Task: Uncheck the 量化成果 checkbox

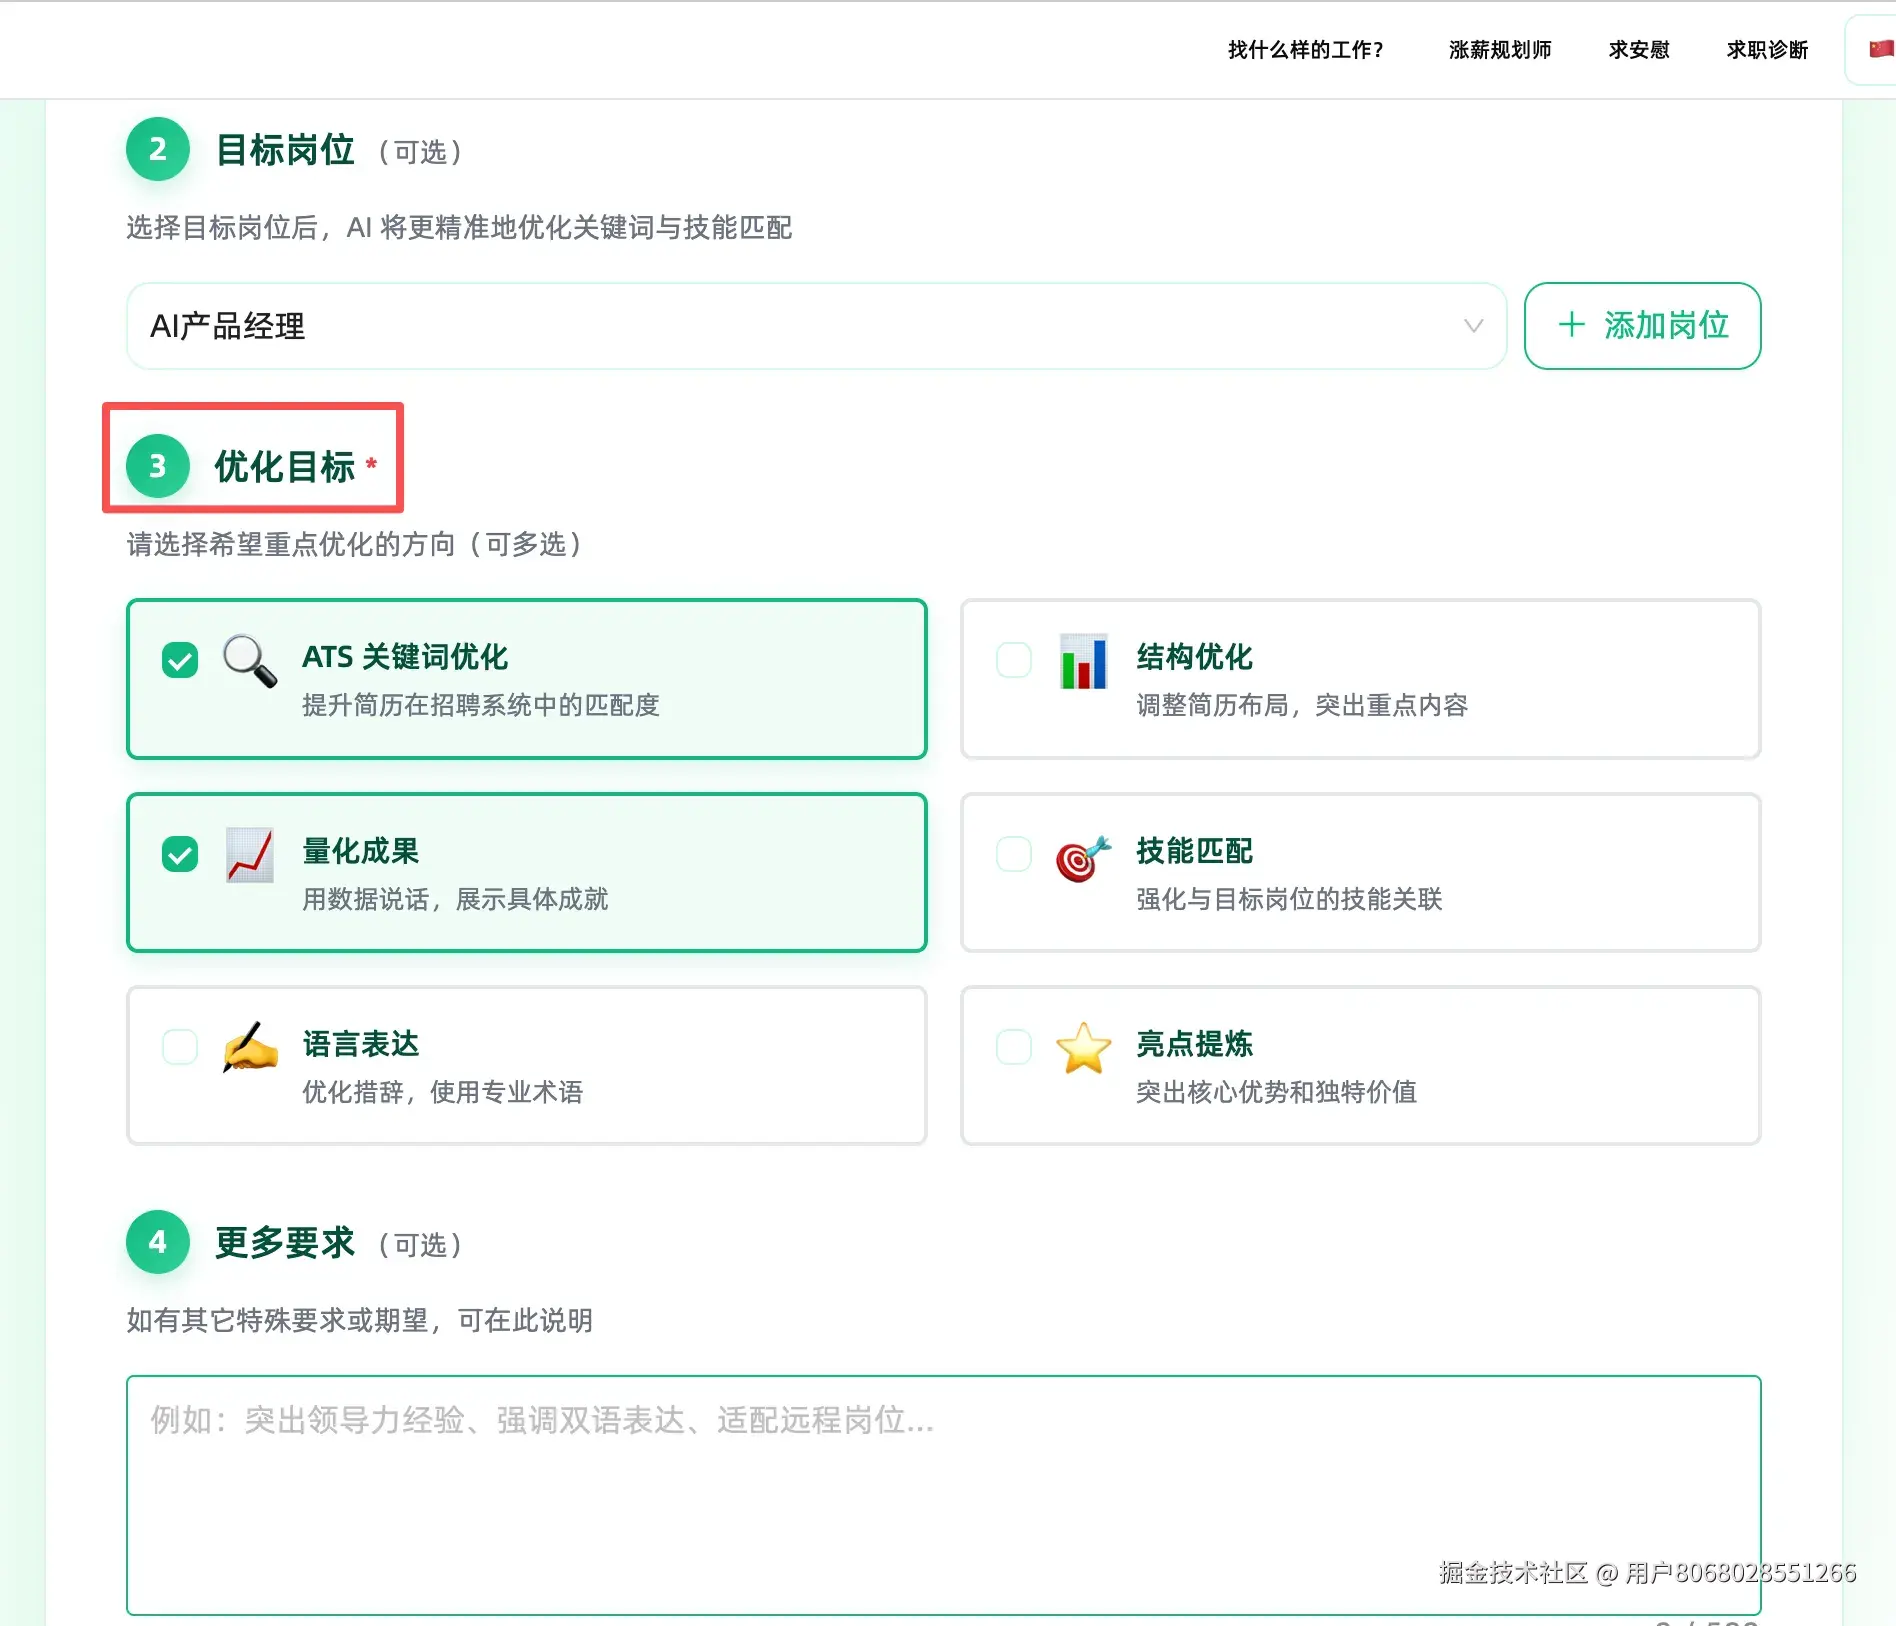Action: pyautogui.click(x=180, y=854)
